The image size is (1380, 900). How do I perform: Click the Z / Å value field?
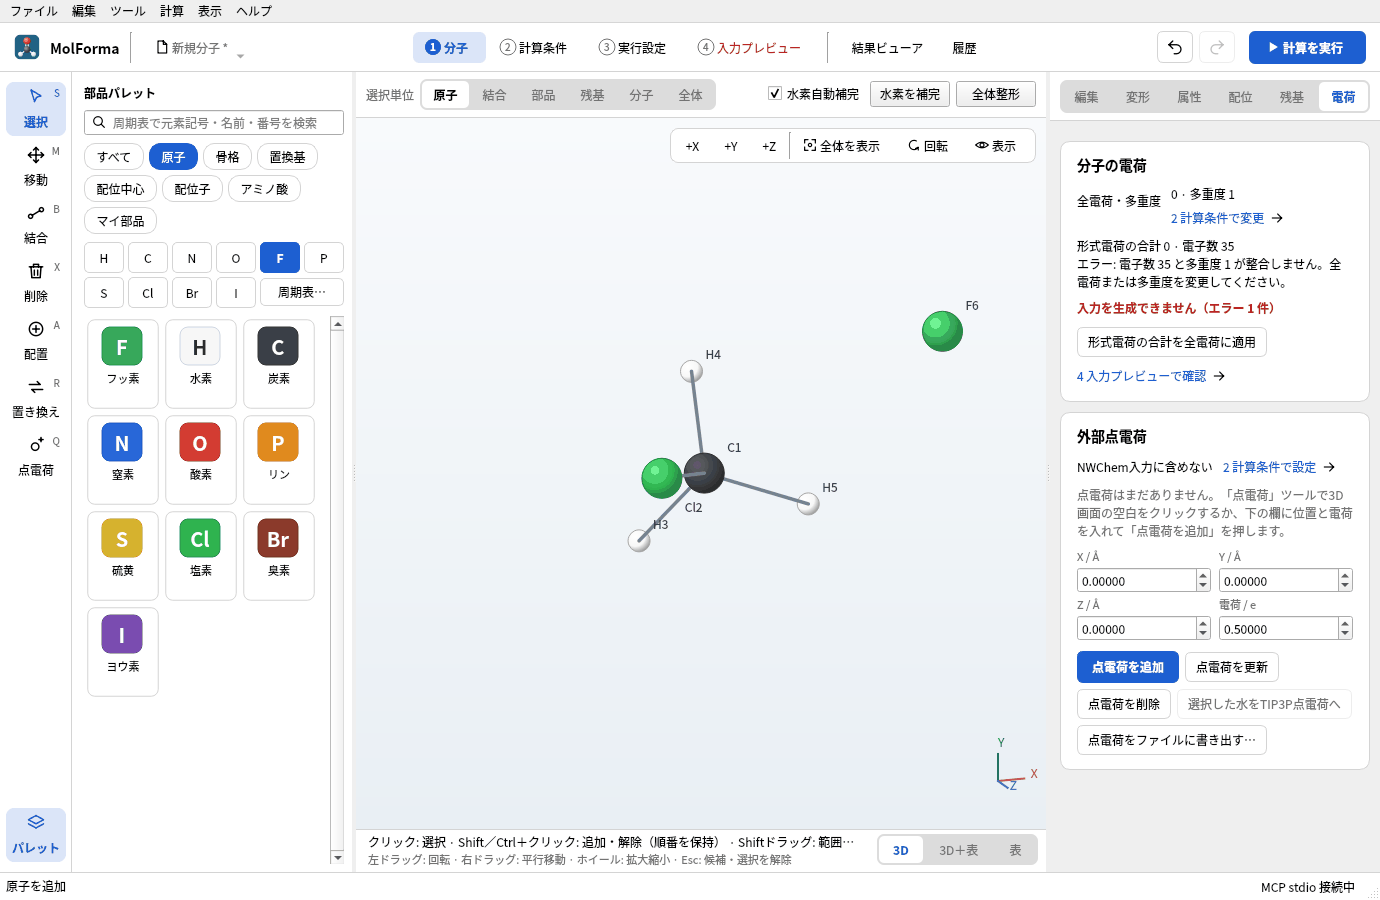click(1137, 629)
